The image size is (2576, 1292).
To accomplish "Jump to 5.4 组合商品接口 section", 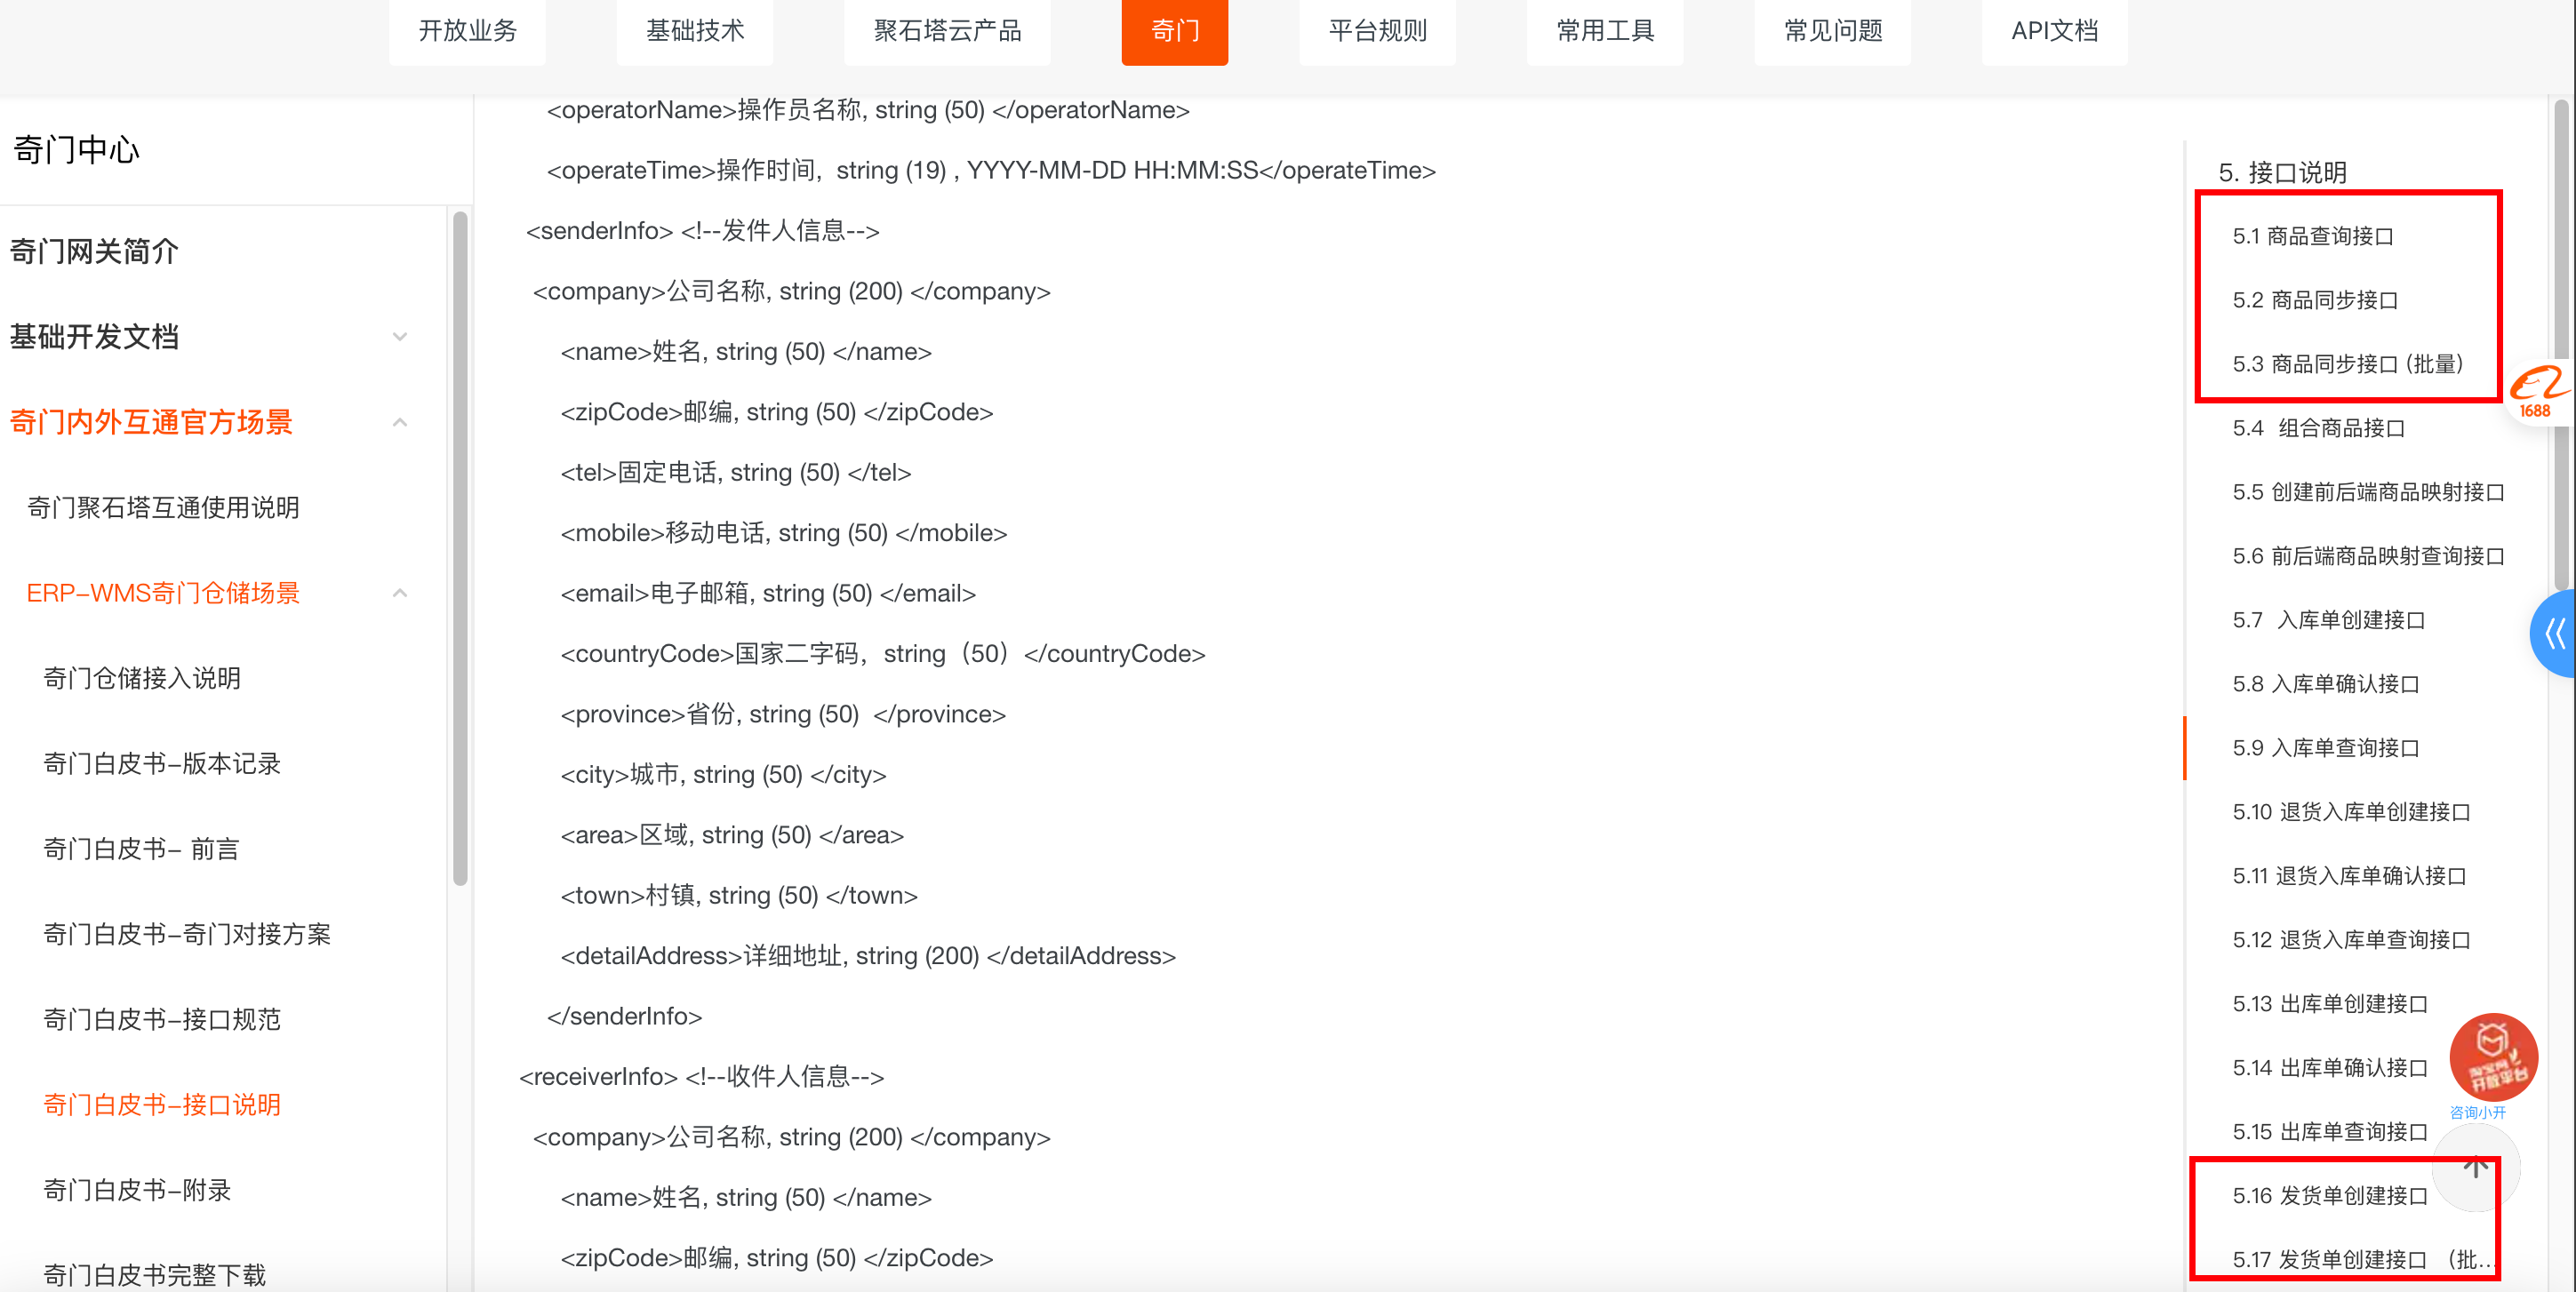I will point(2318,428).
